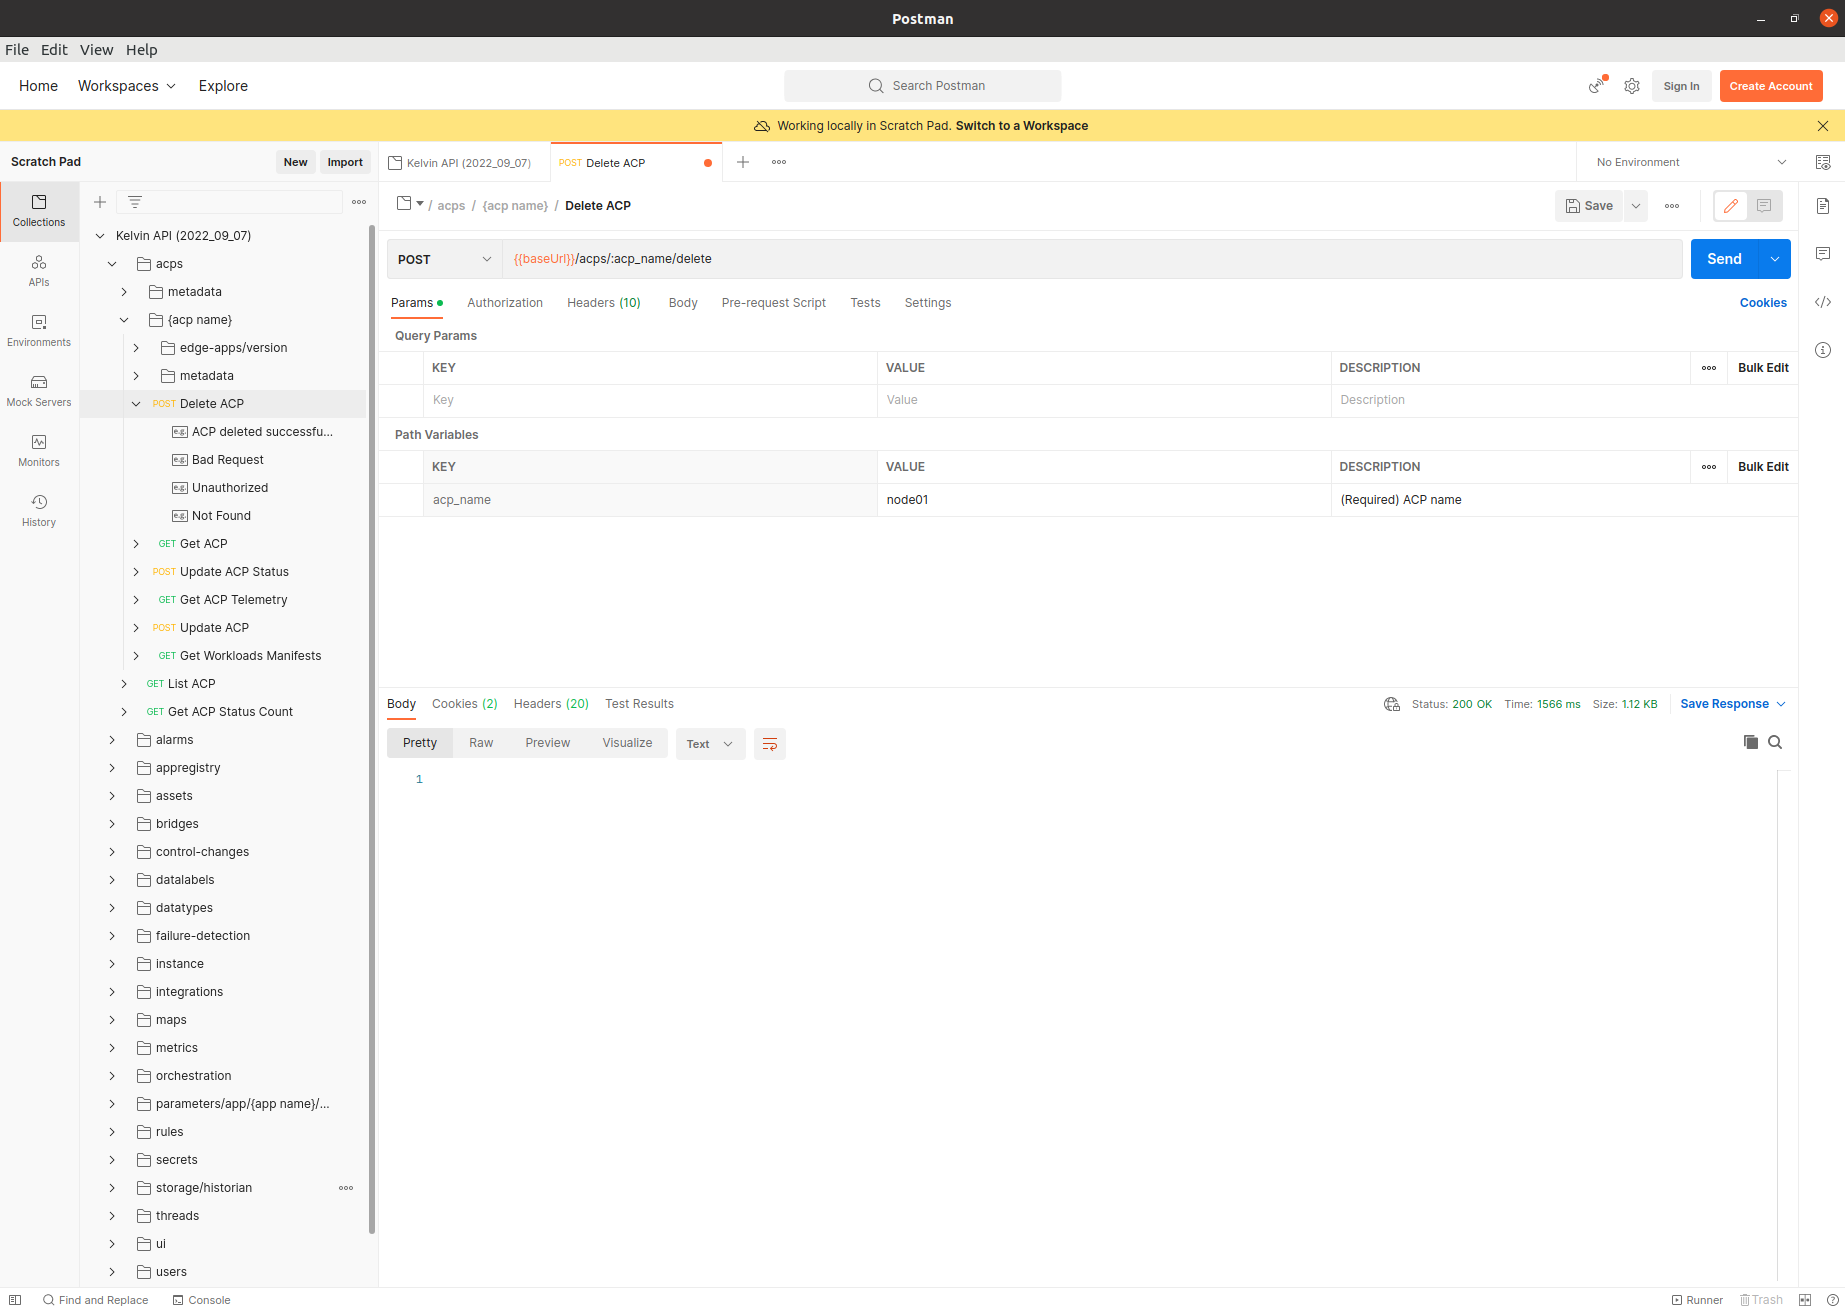The width and height of the screenshot is (1845, 1312).
Task: Open the Mock Servers panel
Action: (x=39, y=390)
